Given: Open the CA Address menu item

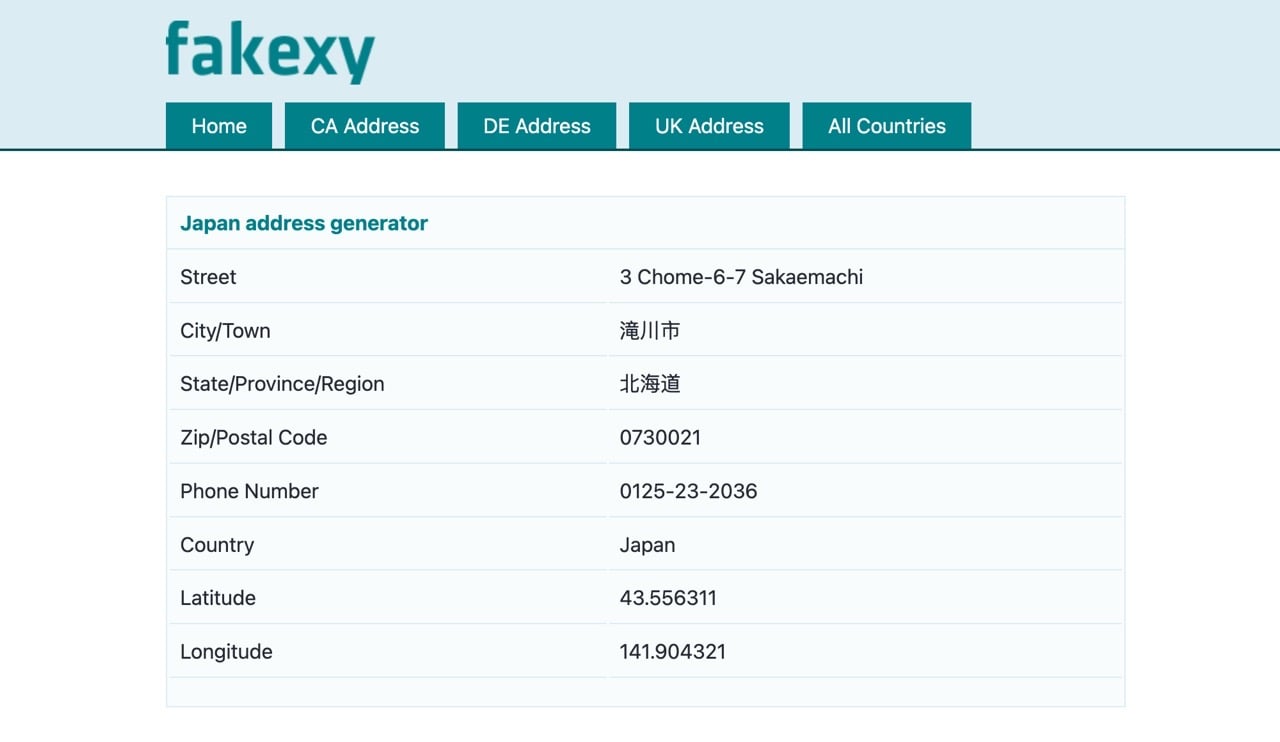Looking at the screenshot, I should (x=365, y=126).
